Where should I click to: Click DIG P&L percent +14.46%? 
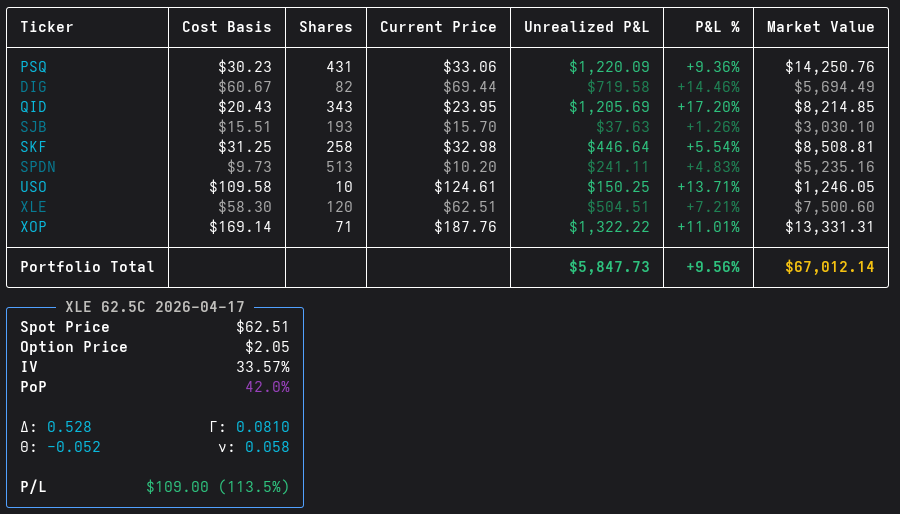708,87
